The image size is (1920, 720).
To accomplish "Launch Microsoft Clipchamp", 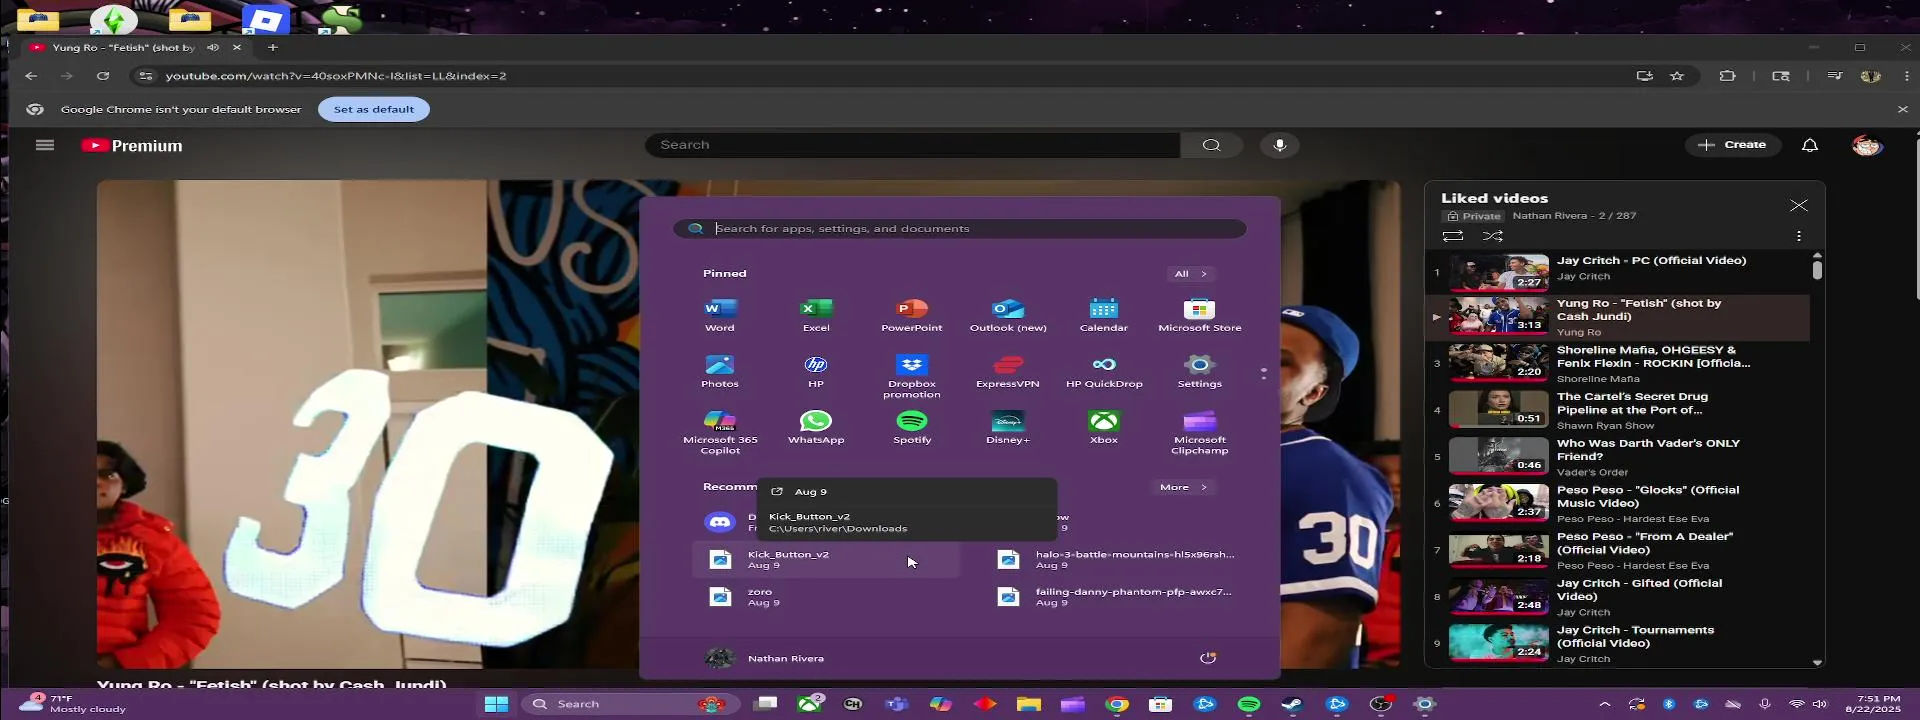I will click(1200, 432).
